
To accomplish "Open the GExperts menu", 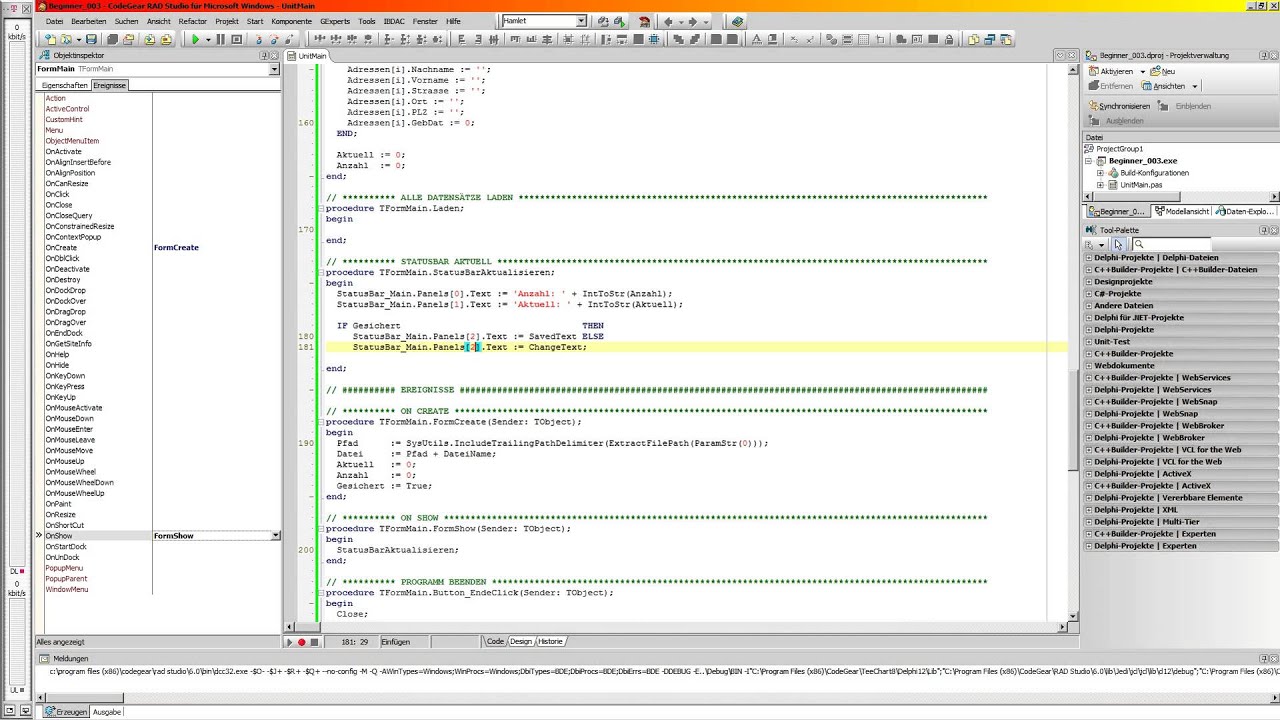I will [336, 21].
